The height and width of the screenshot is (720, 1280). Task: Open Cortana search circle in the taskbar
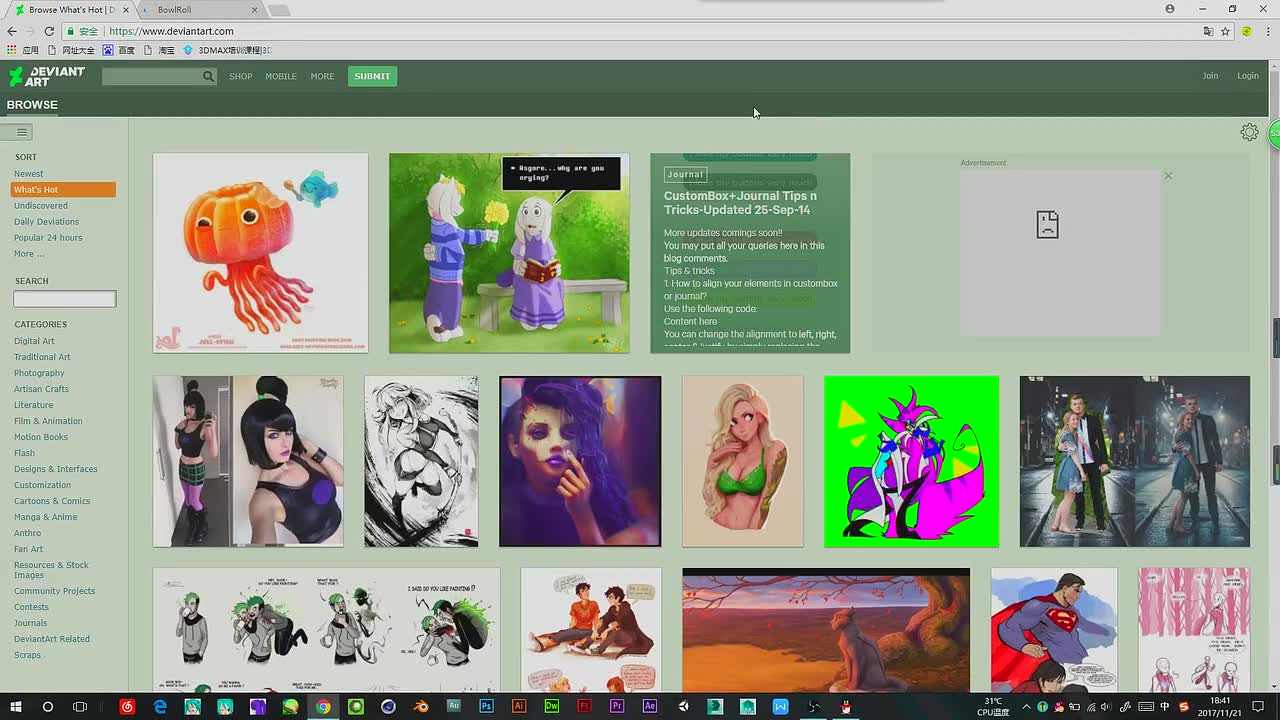click(47, 707)
